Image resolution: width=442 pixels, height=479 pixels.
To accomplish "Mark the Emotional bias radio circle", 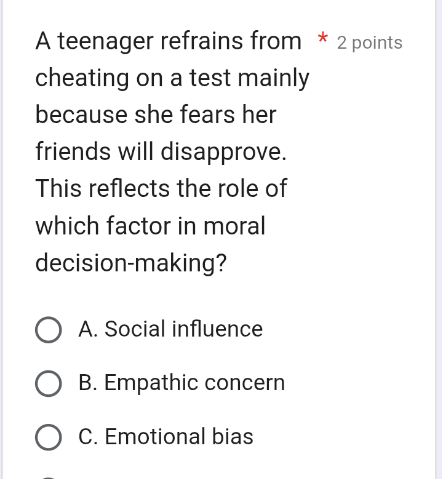I will [x=48, y=437].
